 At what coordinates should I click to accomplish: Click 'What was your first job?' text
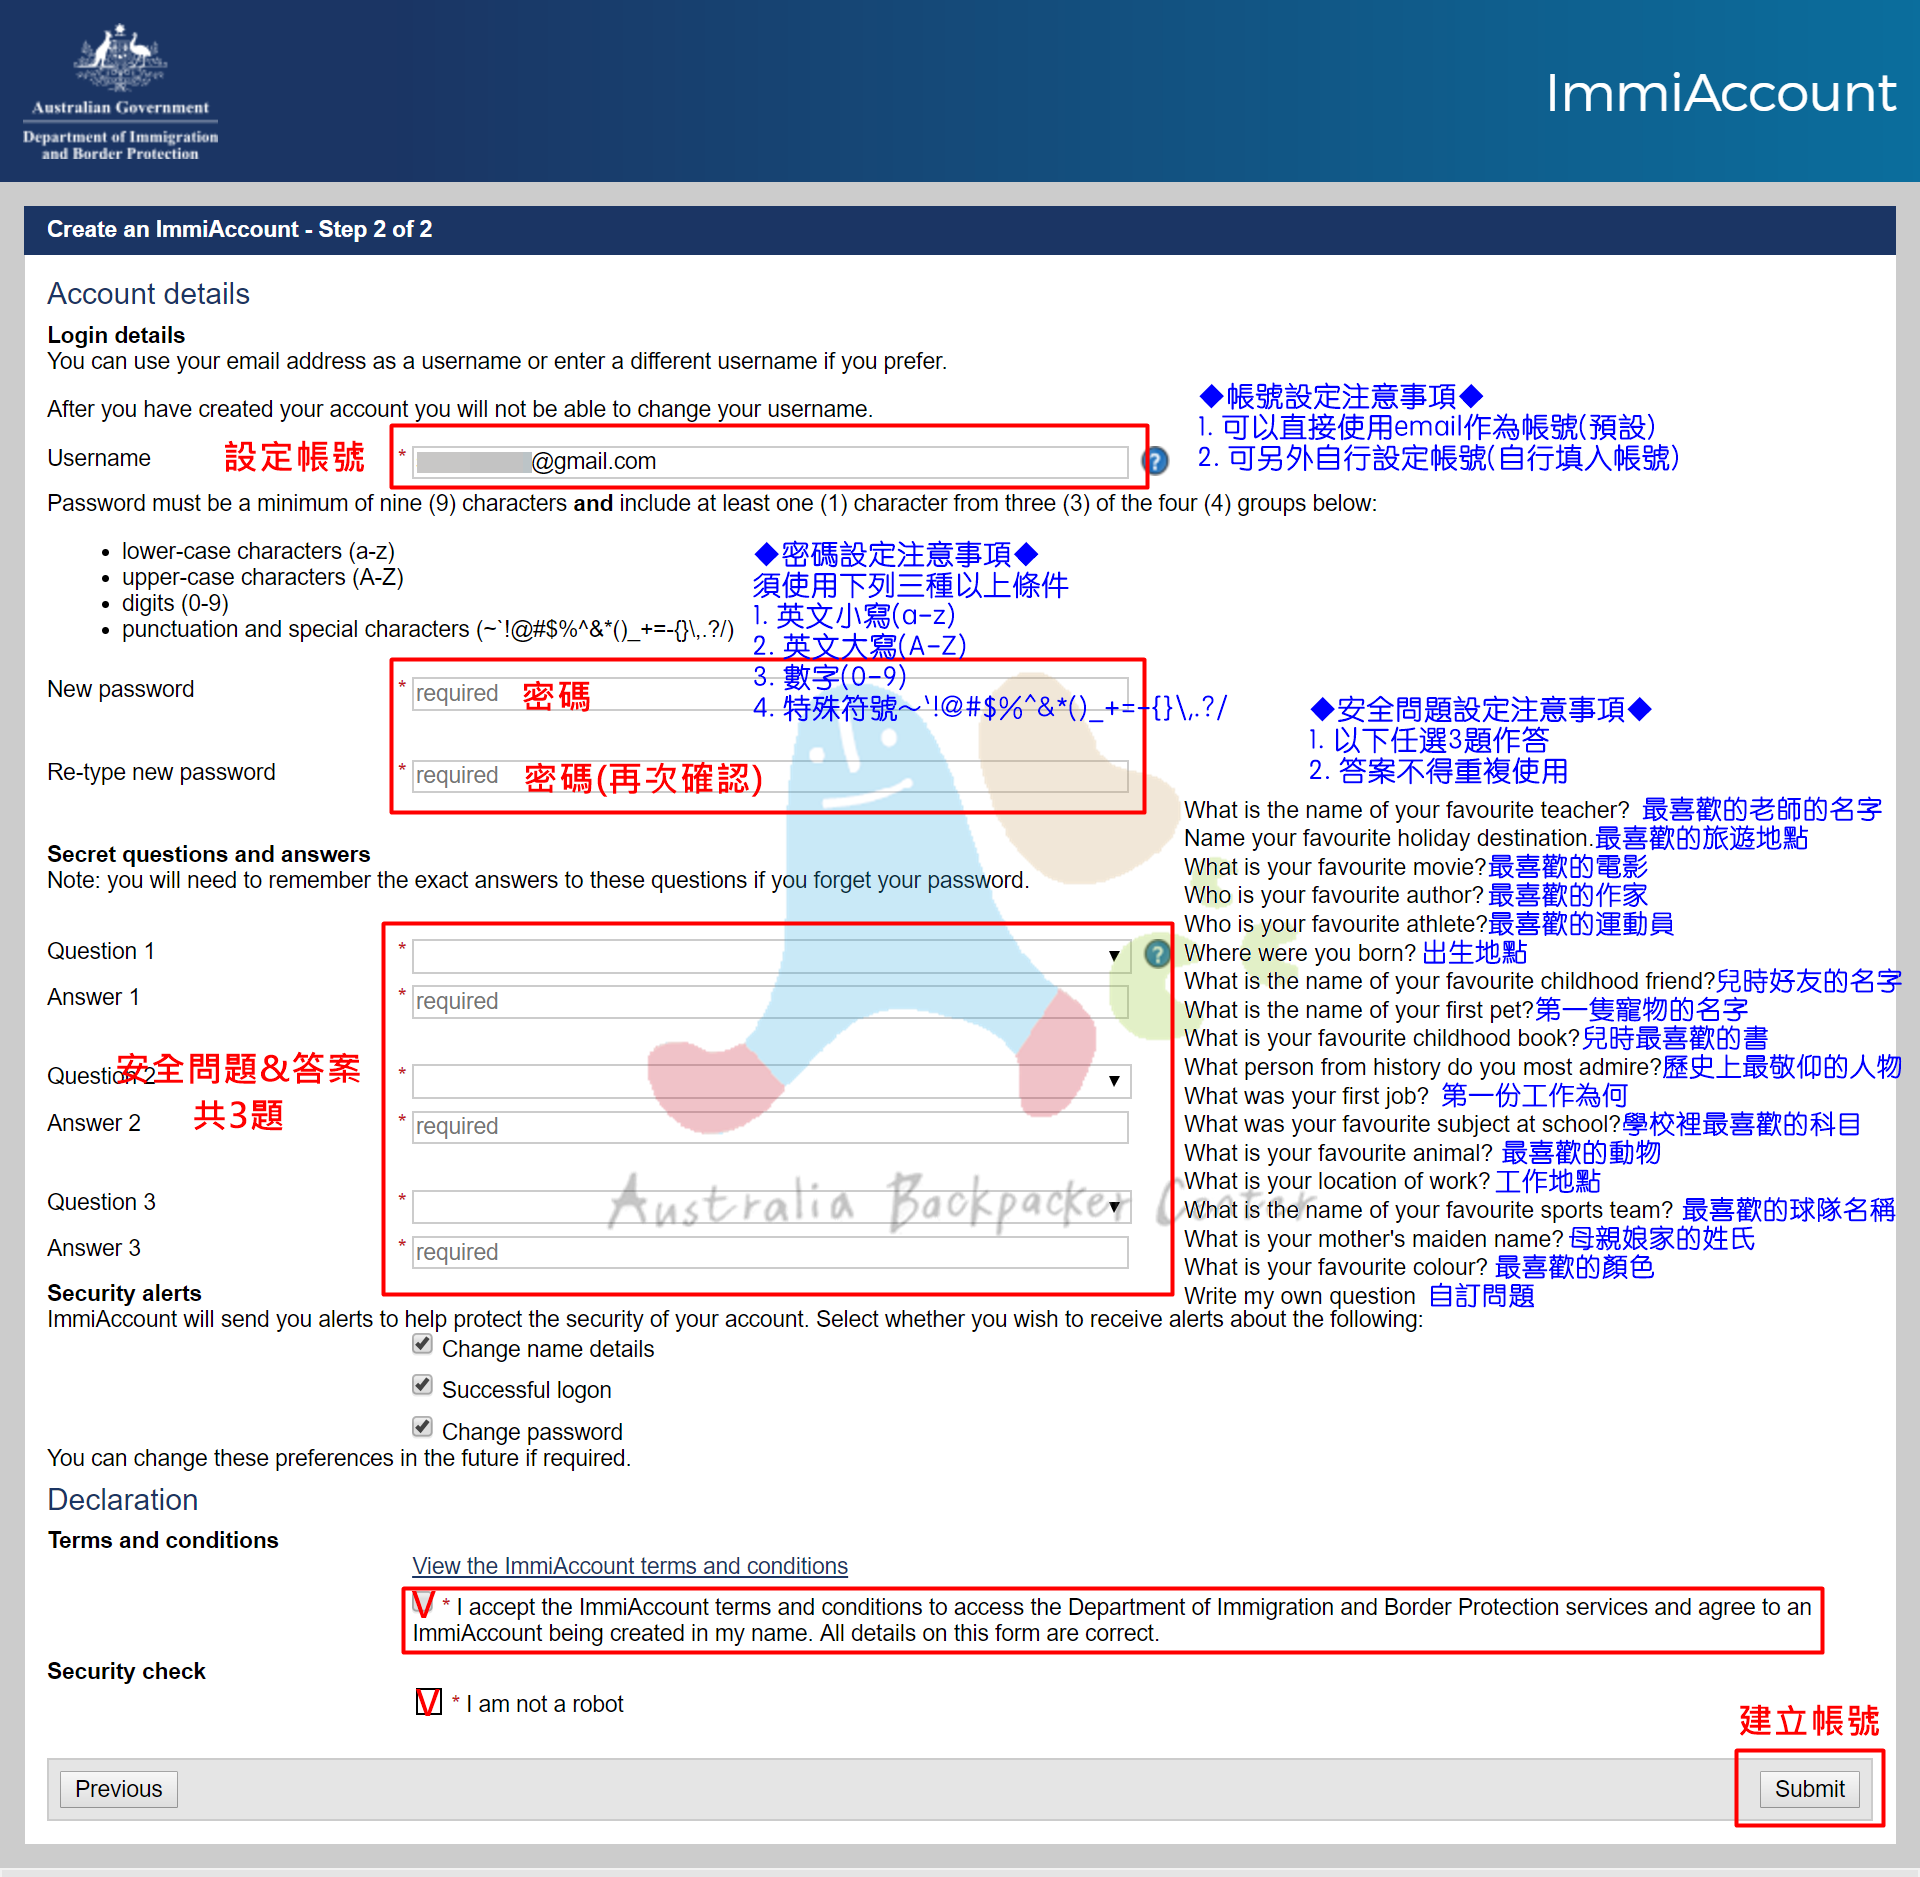tap(1307, 1096)
